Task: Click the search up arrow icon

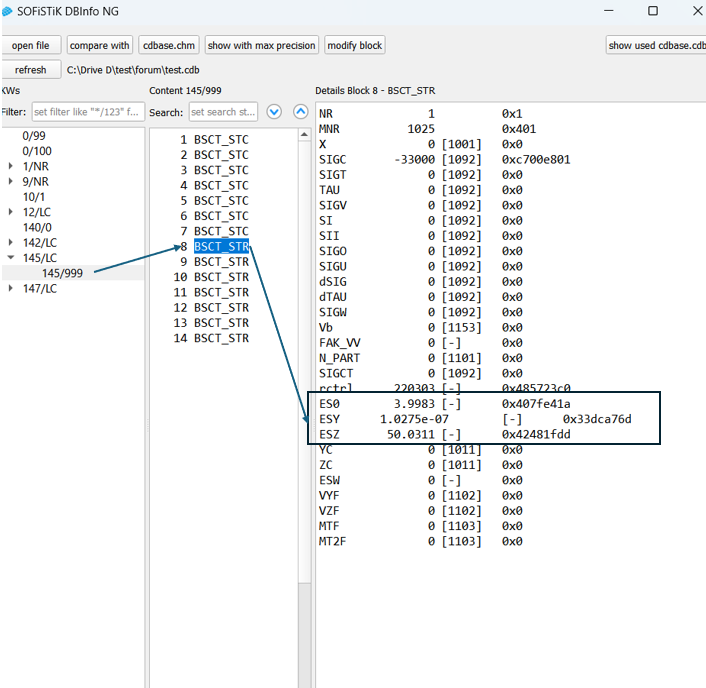Action: [x=300, y=112]
